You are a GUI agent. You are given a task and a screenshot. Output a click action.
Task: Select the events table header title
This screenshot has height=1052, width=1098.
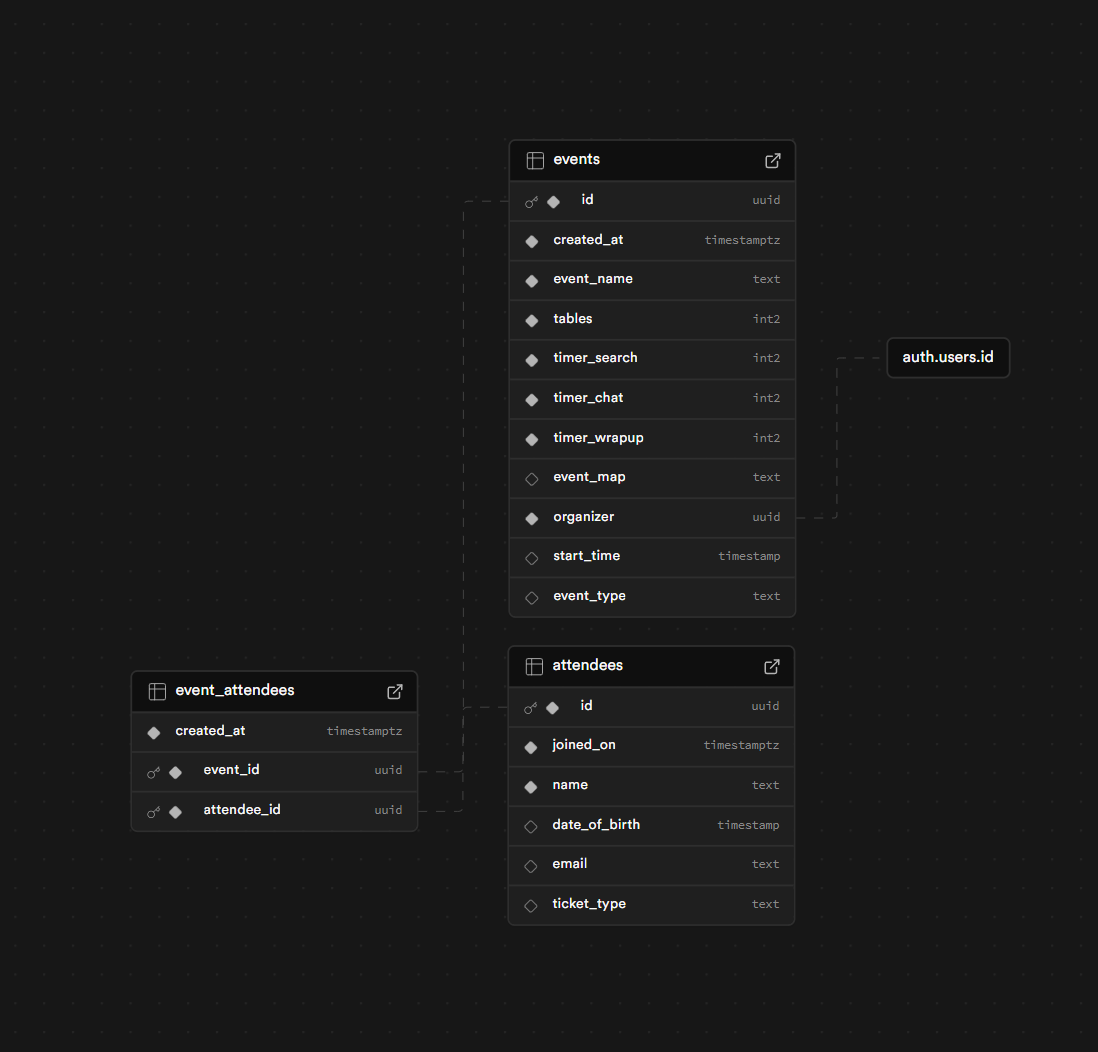576,159
